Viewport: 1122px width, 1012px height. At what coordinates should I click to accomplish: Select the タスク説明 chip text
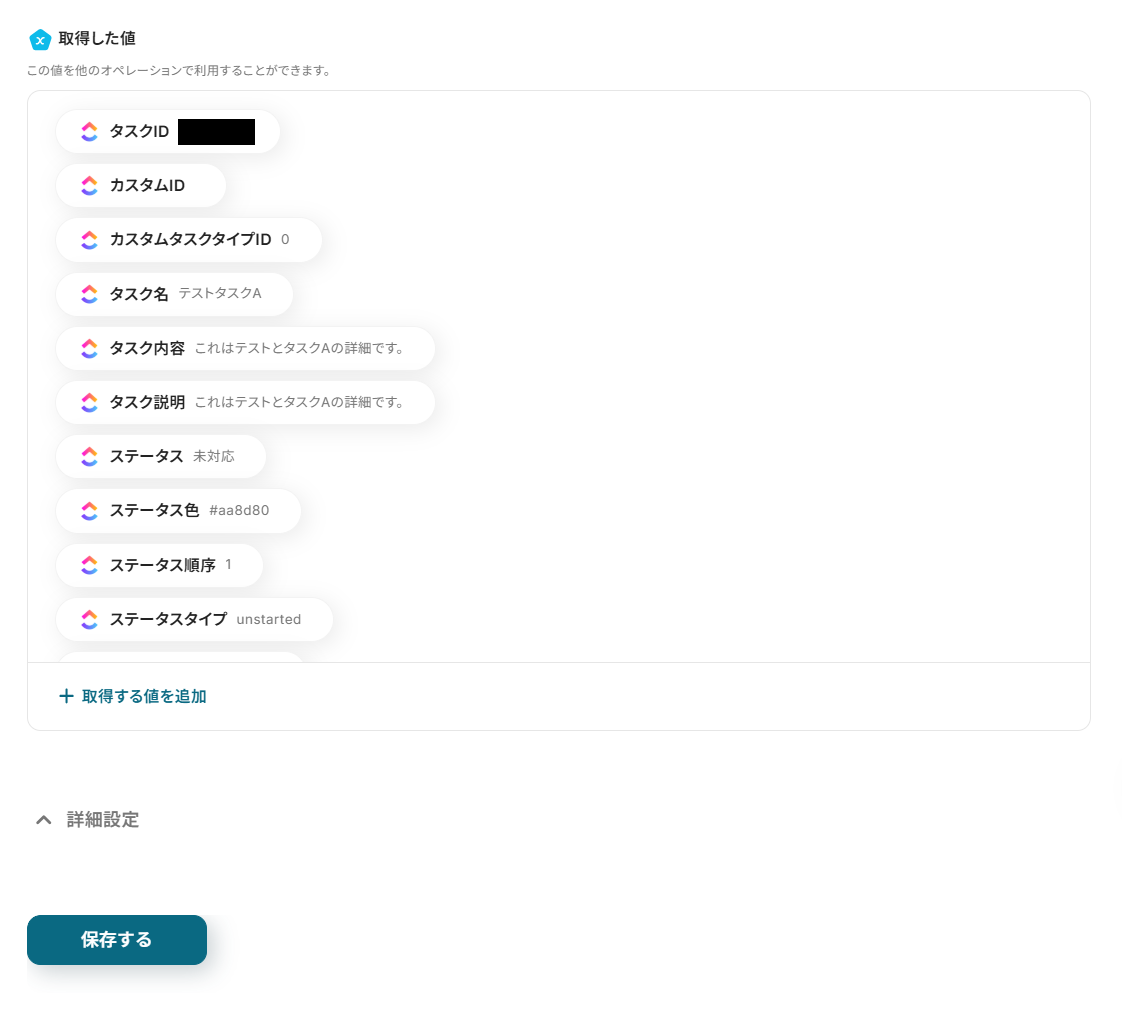click(245, 402)
